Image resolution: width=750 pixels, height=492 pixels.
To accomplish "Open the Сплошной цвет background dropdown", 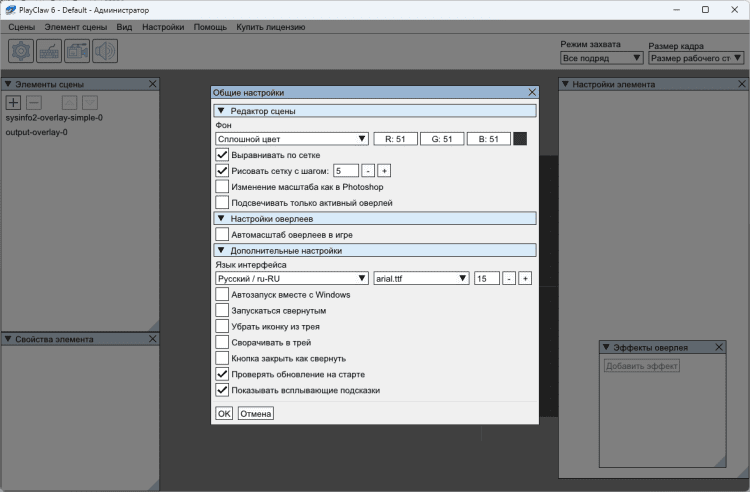I will pos(292,139).
